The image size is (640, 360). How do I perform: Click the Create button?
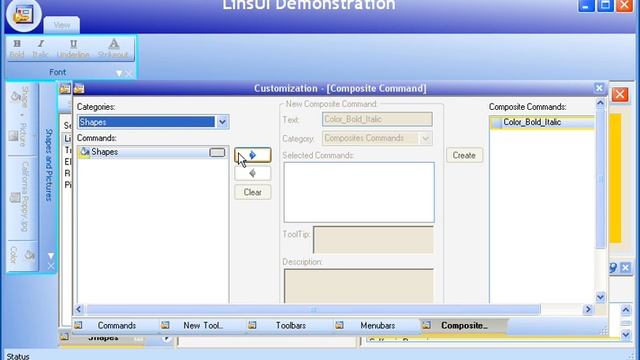point(464,155)
